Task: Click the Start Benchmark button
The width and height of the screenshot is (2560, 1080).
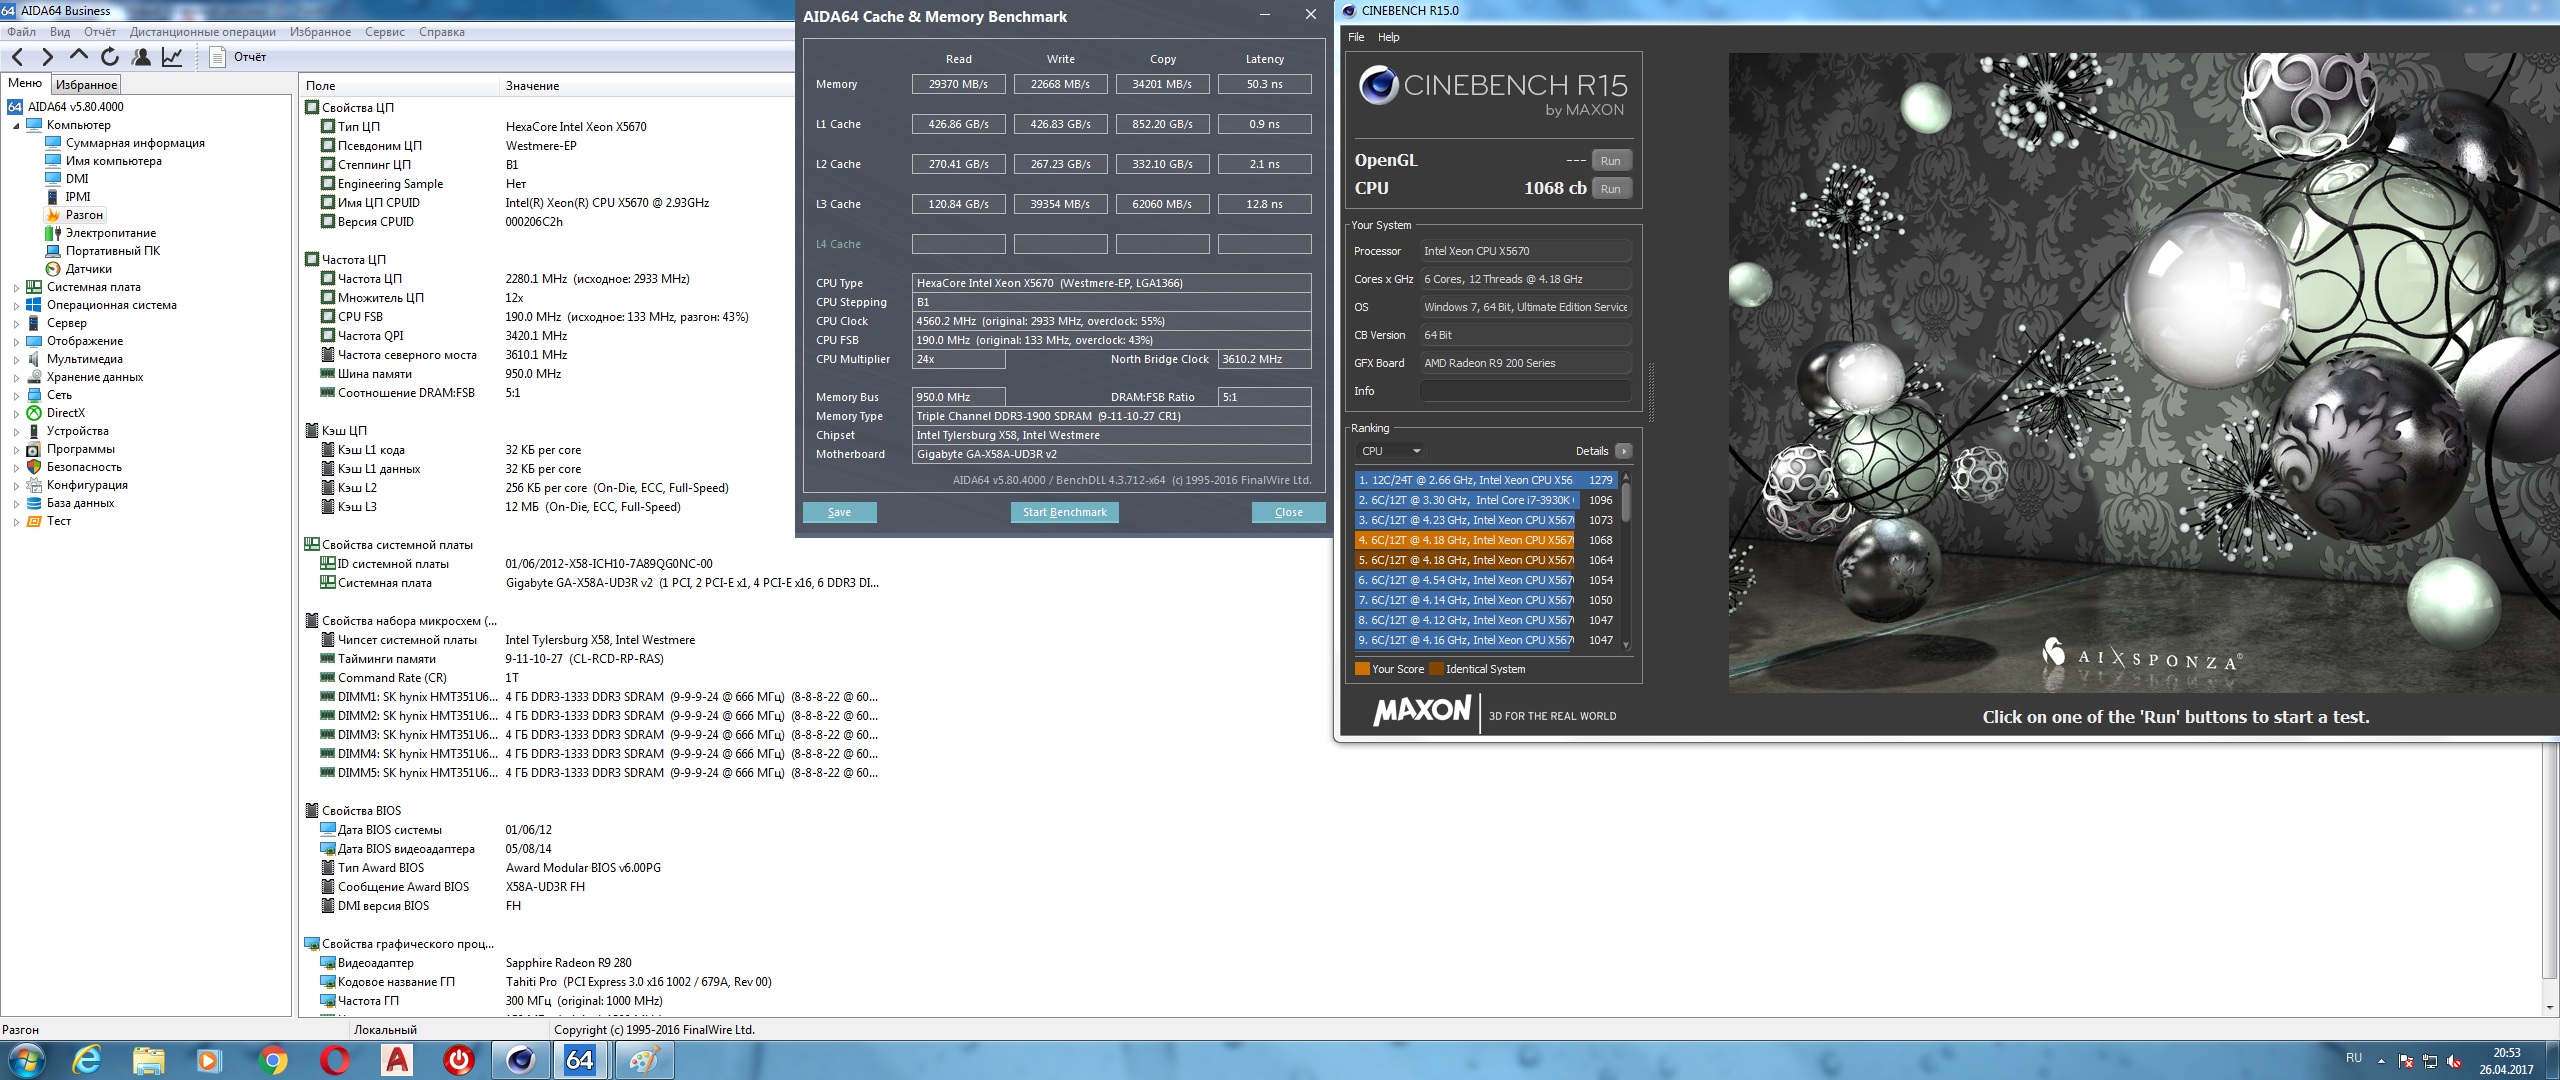Action: tap(1064, 512)
